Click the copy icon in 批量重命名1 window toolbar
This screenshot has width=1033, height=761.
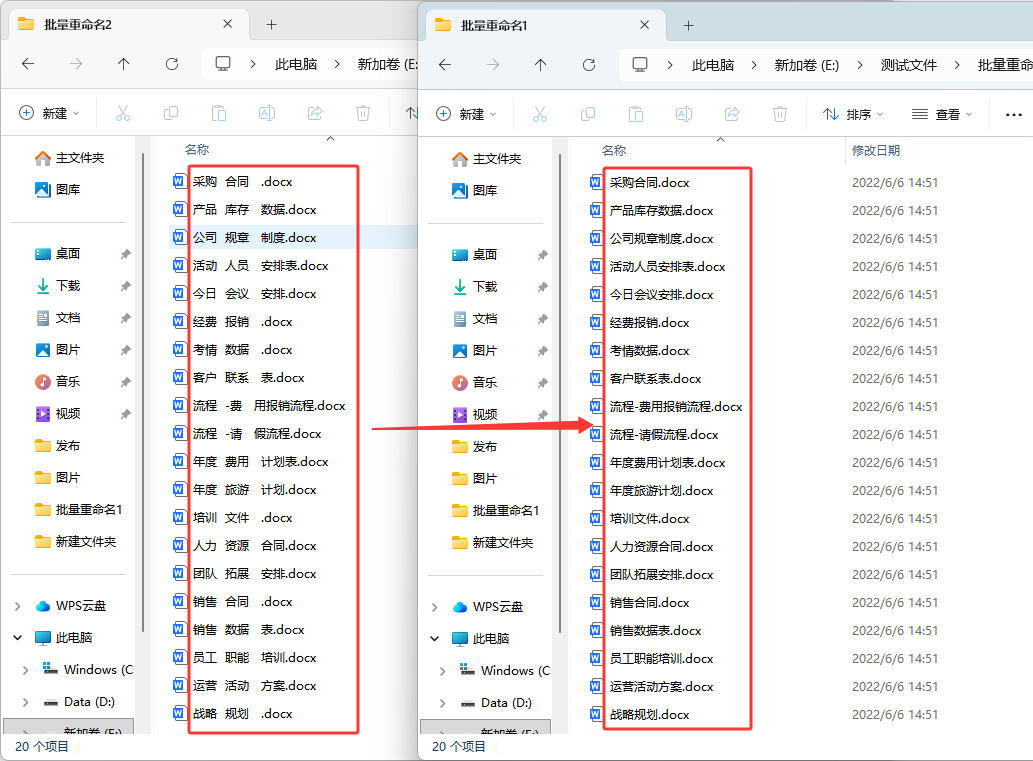tap(588, 115)
